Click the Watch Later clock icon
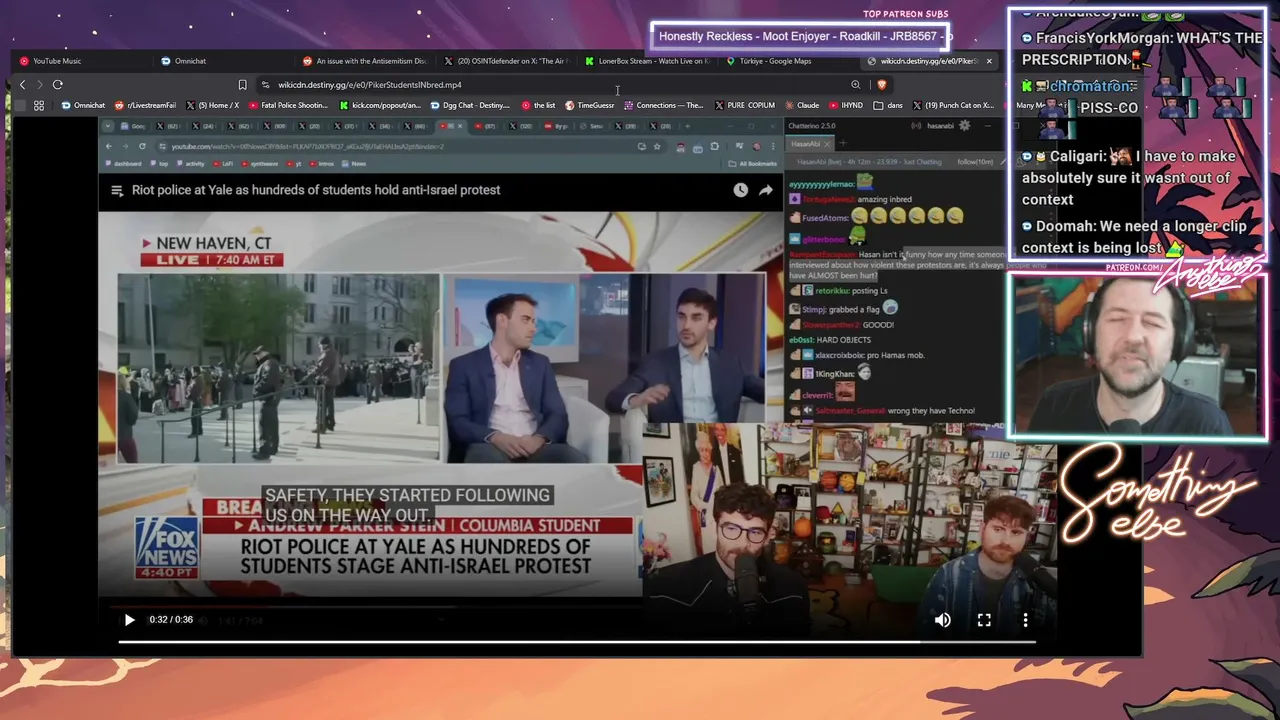This screenshot has width=1280, height=720. click(x=740, y=190)
